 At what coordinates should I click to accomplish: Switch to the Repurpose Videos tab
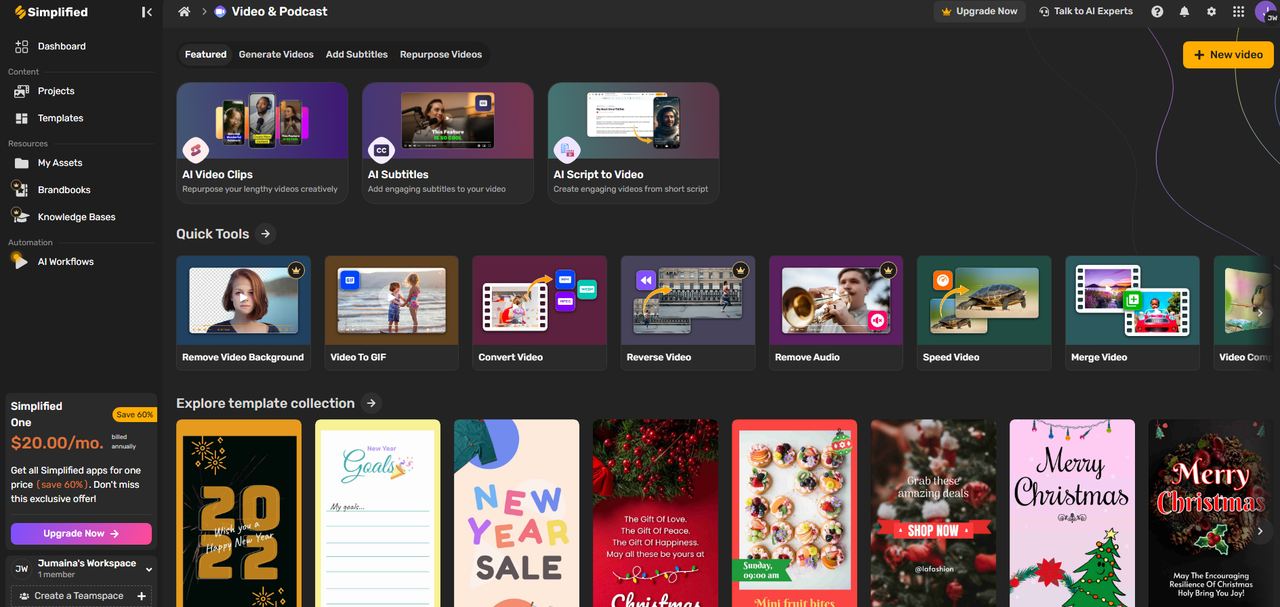[x=441, y=55]
